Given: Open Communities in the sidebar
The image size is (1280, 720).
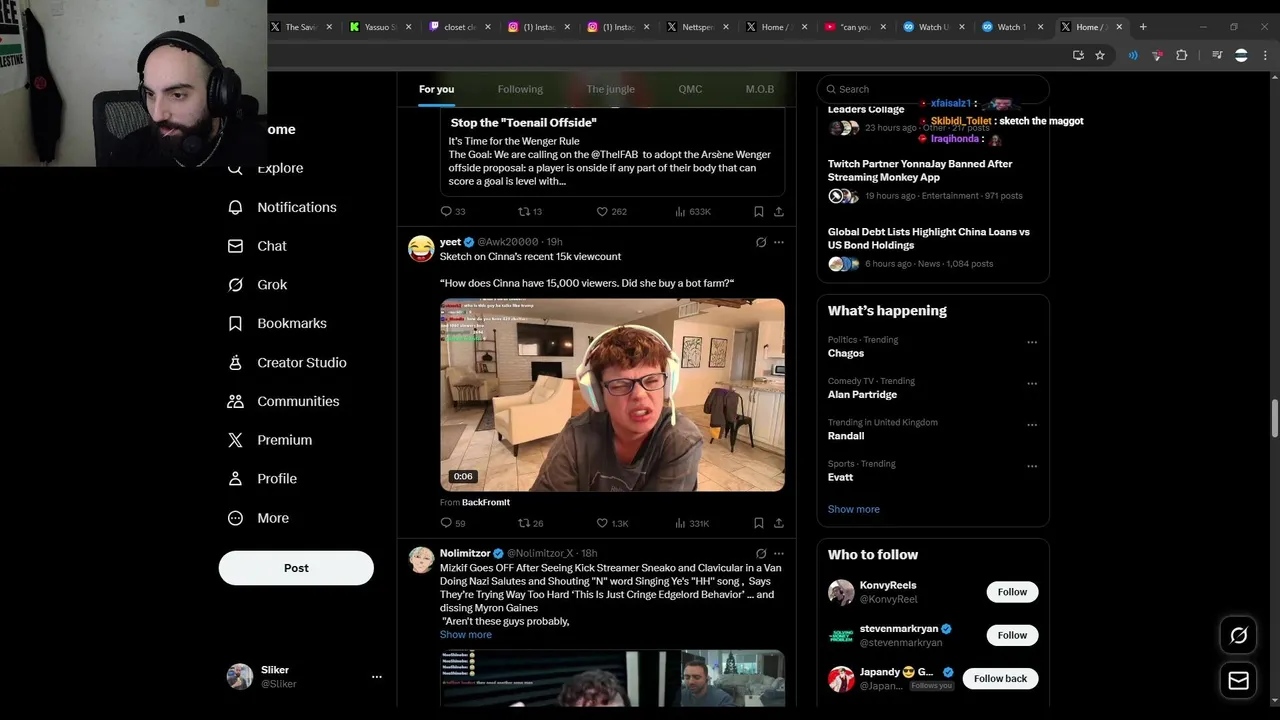Looking at the screenshot, I should pos(284,401).
